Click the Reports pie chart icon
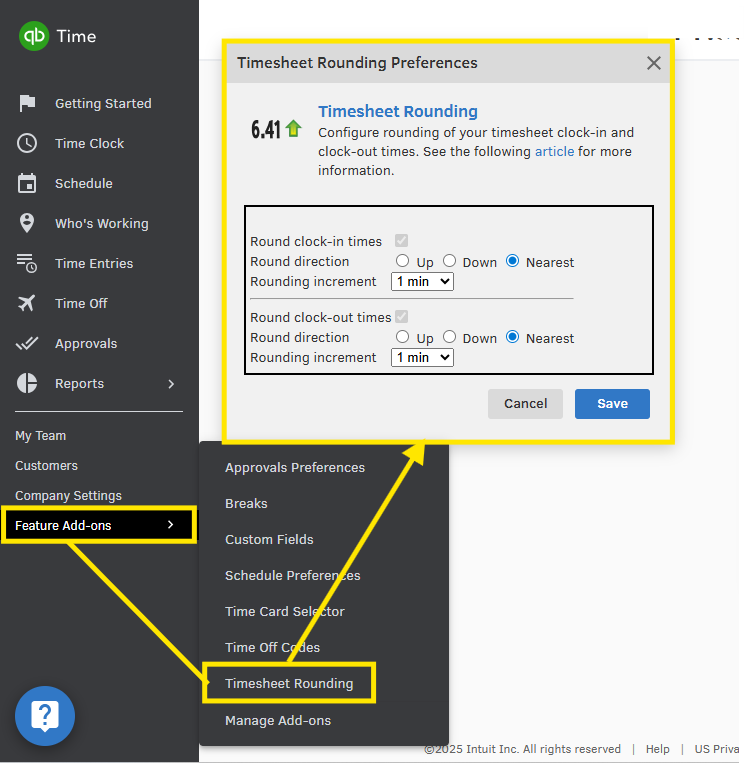 [x=27, y=383]
